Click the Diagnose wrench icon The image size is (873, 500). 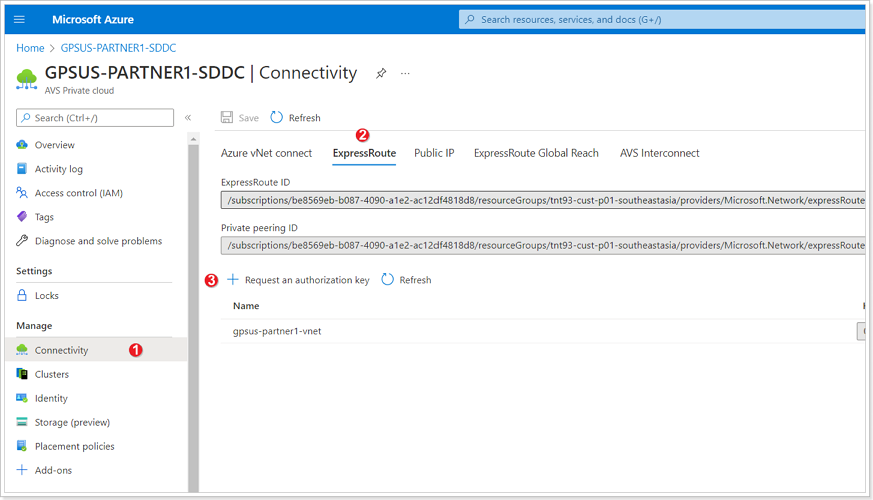coord(22,241)
